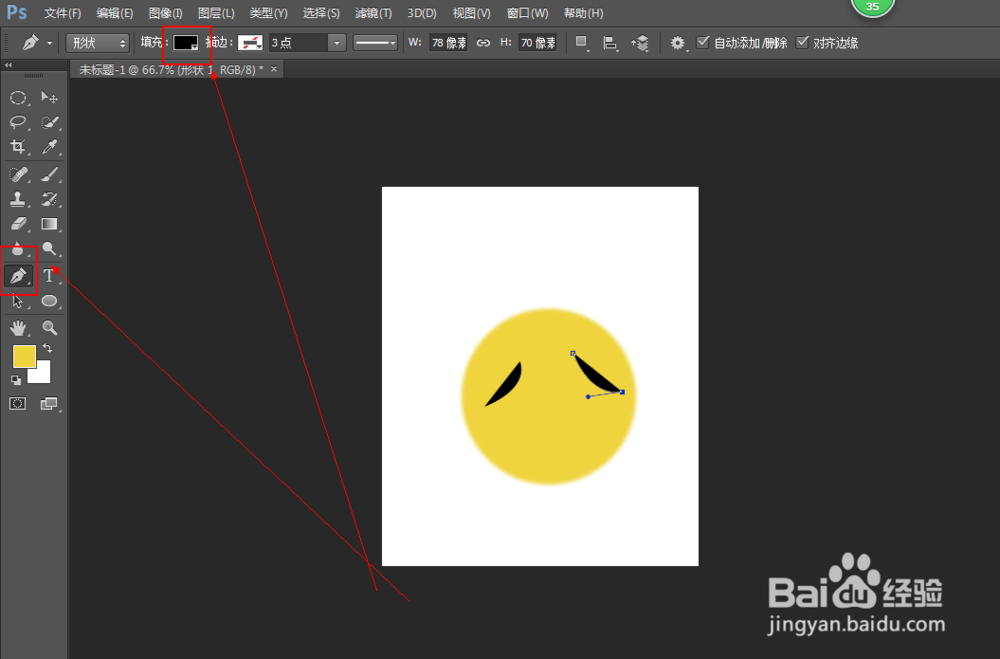Select the Path Selection tool
Image resolution: width=1000 pixels, height=659 pixels.
(18, 301)
